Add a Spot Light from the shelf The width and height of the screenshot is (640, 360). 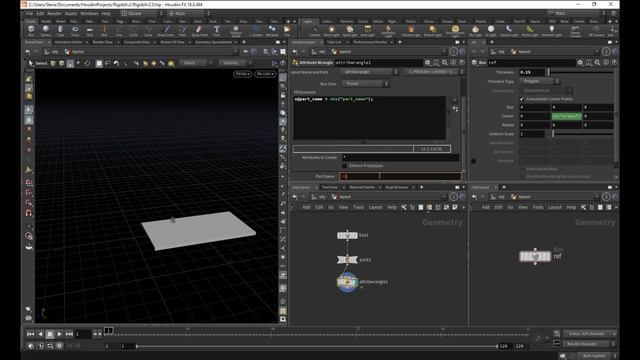tap(350, 31)
